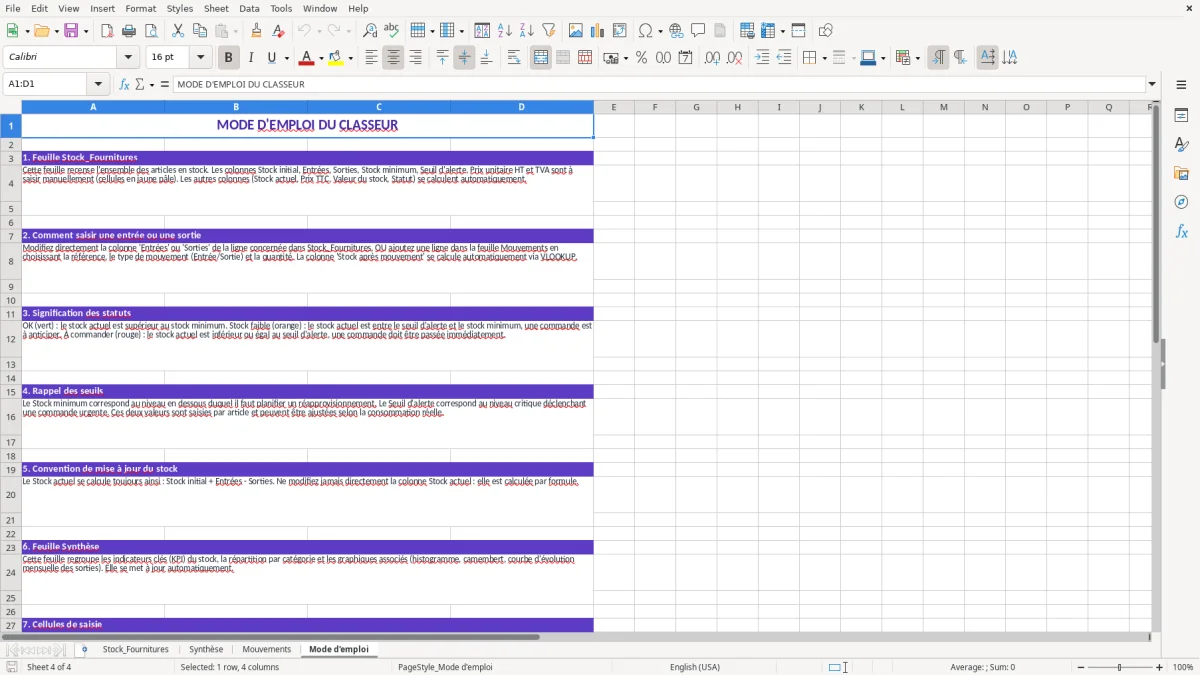Click the yellow background color swatch

(336, 58)
